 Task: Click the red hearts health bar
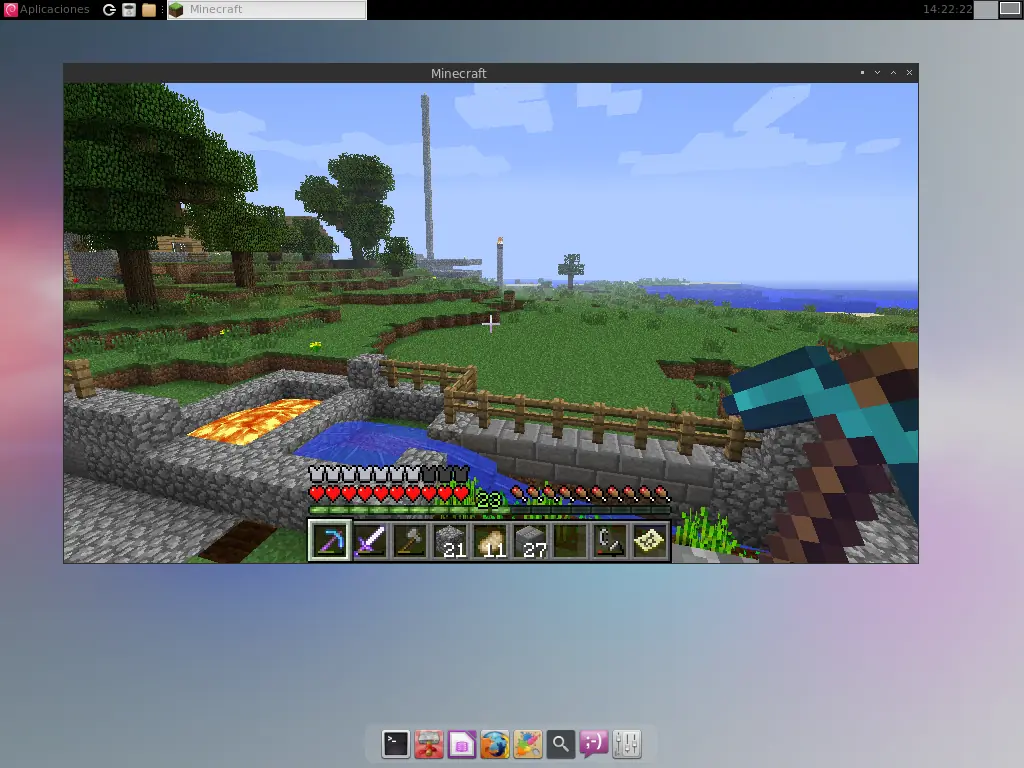click(x=389, y=494)
